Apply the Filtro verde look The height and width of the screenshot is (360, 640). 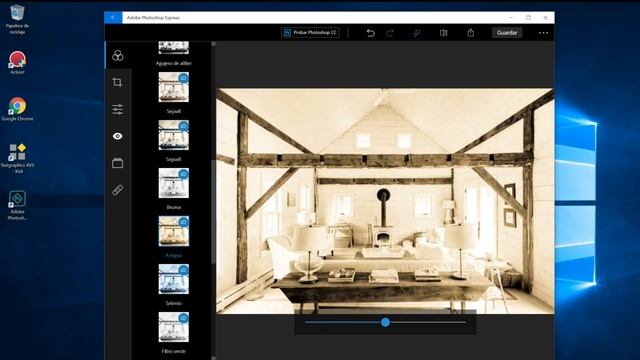pyautogui.click(x=174, y=327)
